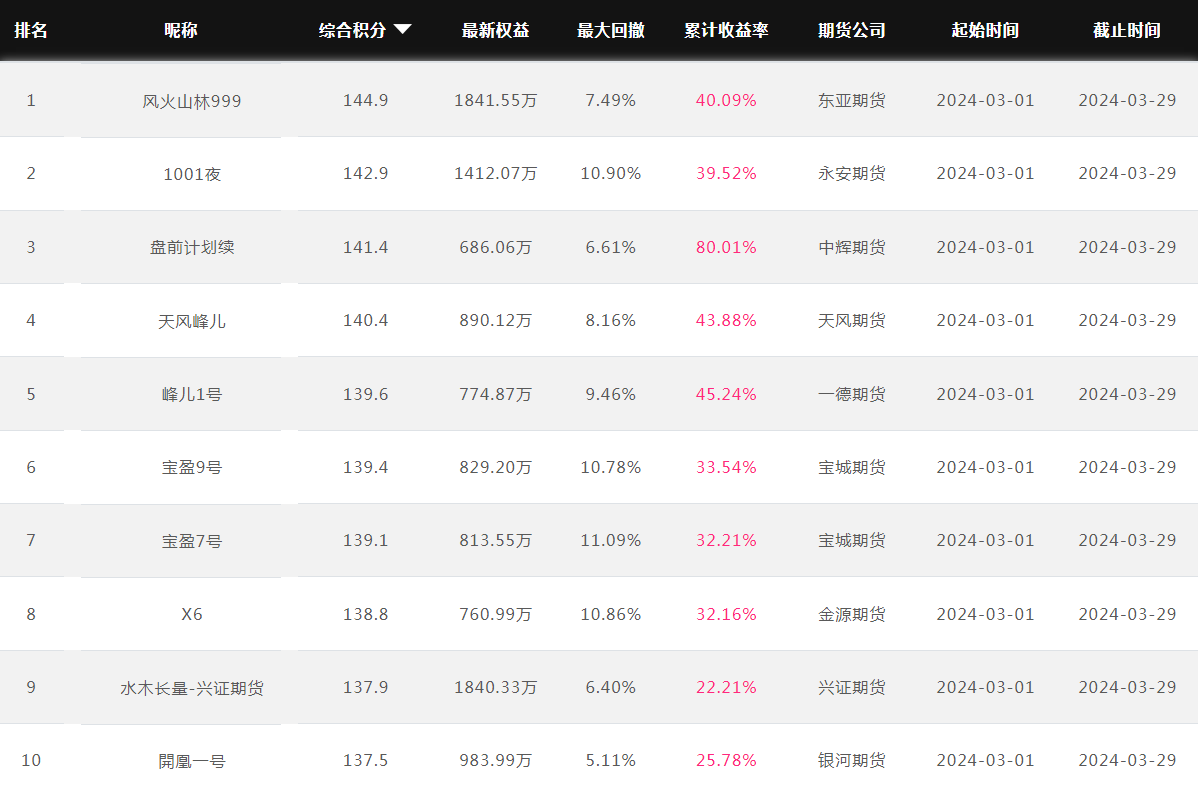Viewport: 1198px width, 794px height.
Task: Select equity 1412.07万
Action: pyautogui.click(x=495, y=173)
